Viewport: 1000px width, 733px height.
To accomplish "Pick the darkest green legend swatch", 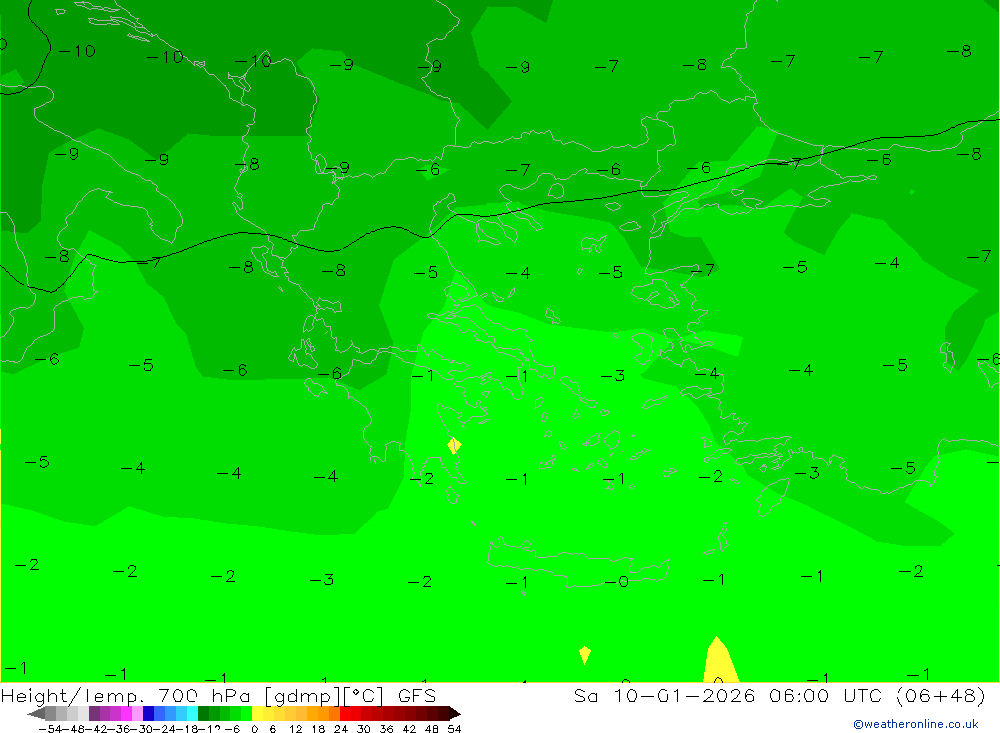I will (x=203, y=714).
